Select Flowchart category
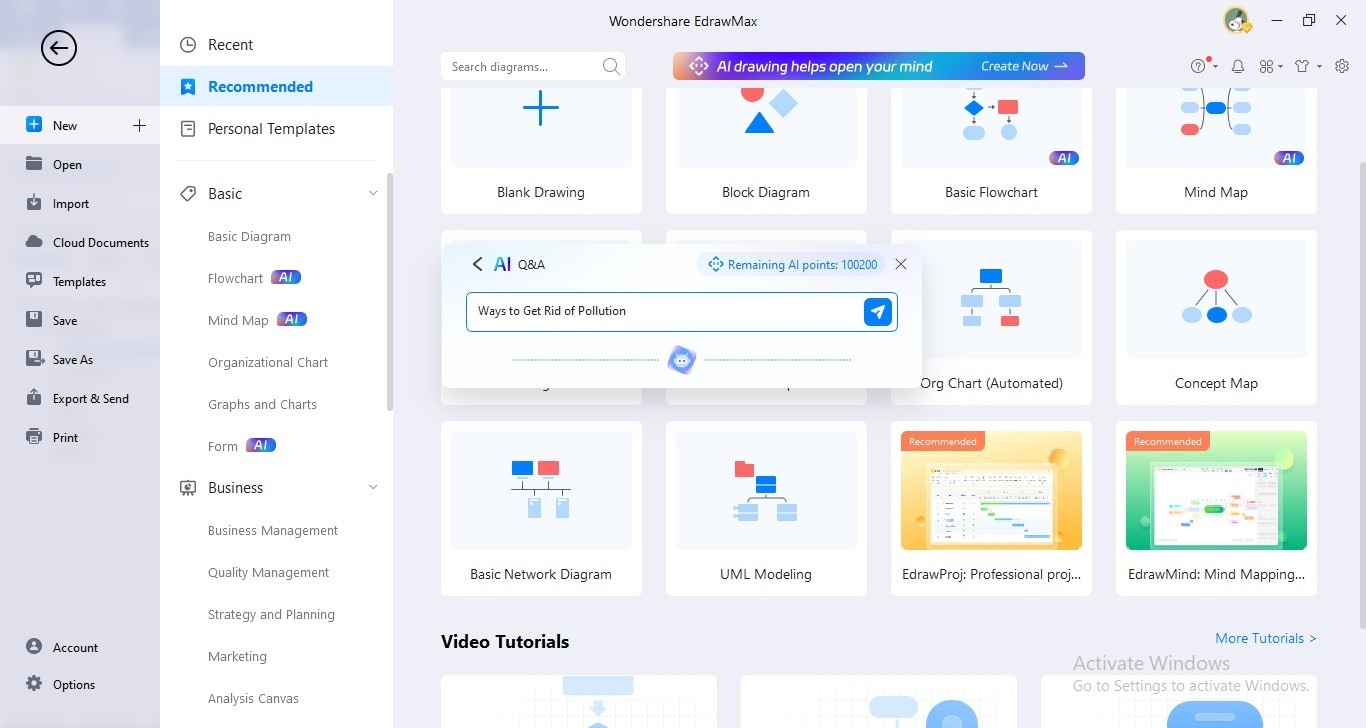This screenshot has width=1366, height=728. click(x=235, y=278)
